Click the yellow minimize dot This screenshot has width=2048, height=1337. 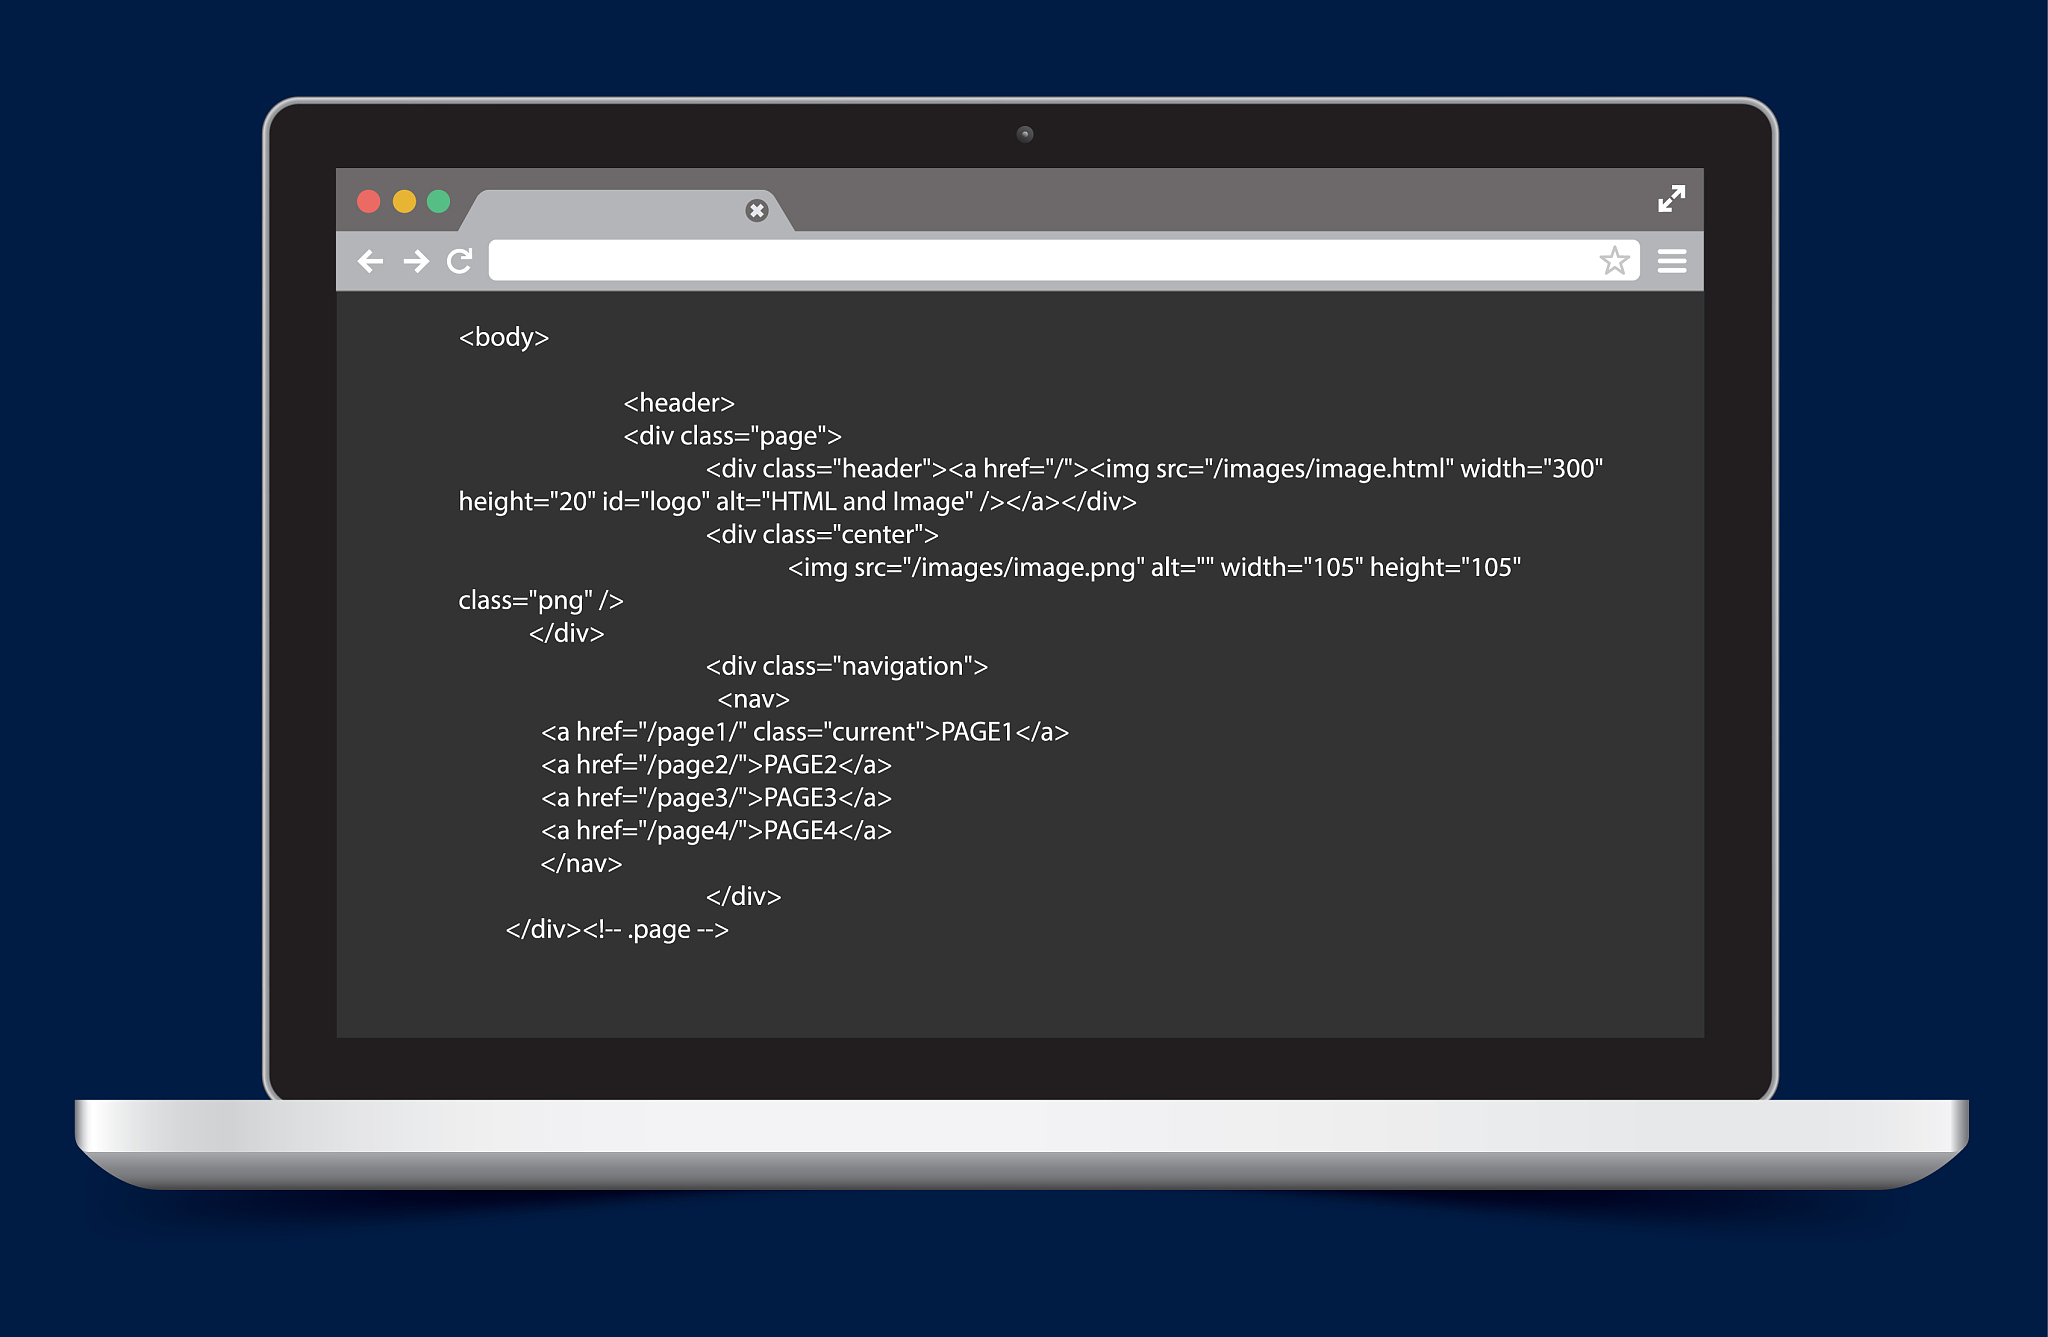(404, 201)
